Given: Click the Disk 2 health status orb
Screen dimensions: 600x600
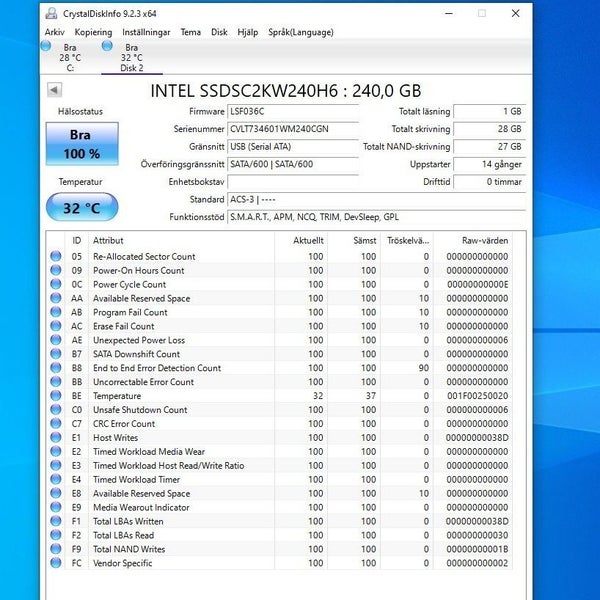Looking at the screenshot, I should tap(107, 46).
